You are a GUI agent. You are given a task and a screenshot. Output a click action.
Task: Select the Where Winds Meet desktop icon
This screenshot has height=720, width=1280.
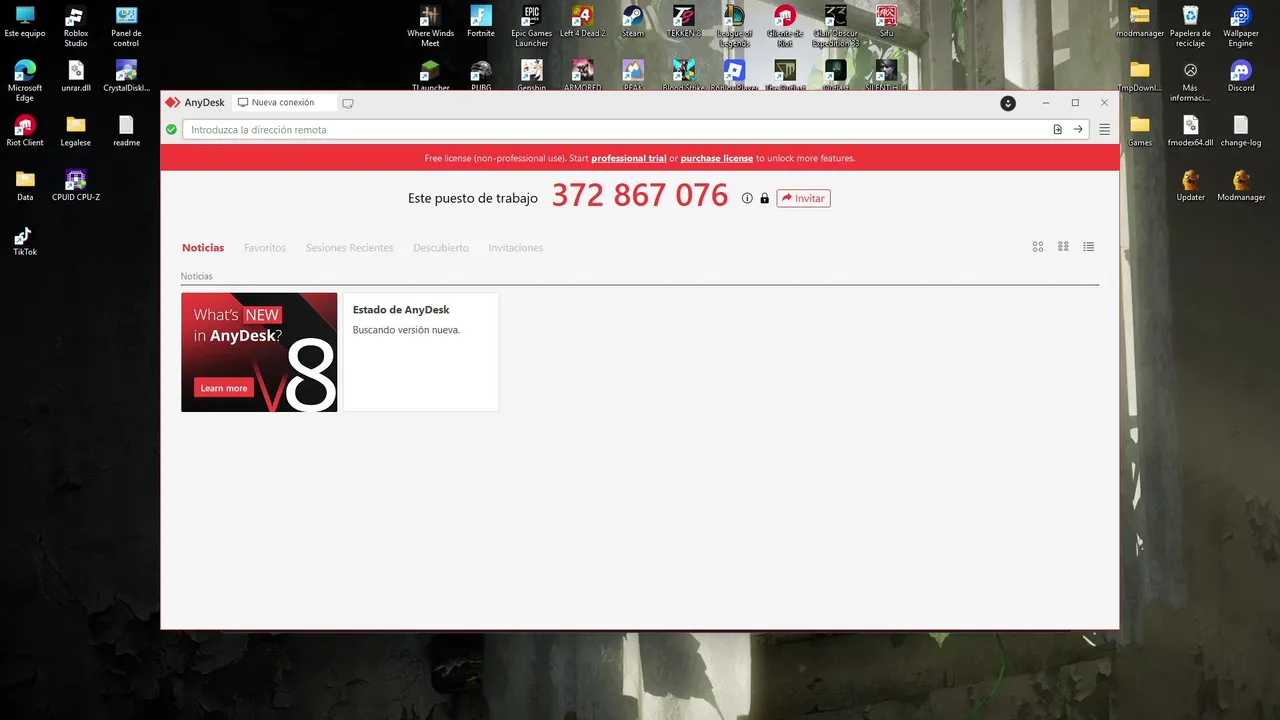[x=430, y=26]
